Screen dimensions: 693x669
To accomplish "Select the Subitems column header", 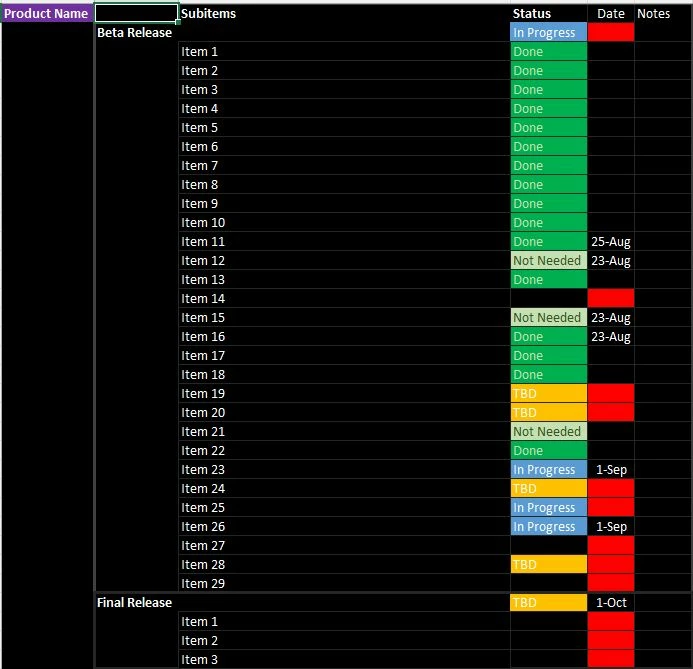I will tap(344, 14).
